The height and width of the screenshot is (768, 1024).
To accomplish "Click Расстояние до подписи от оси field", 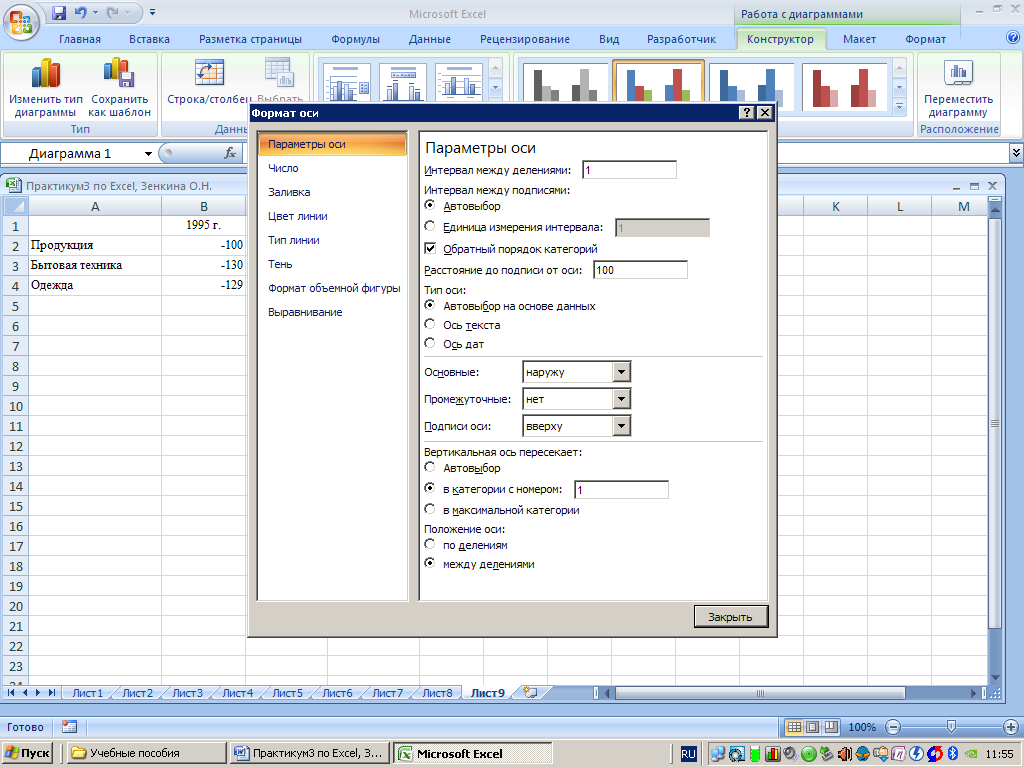I will 640,270.
